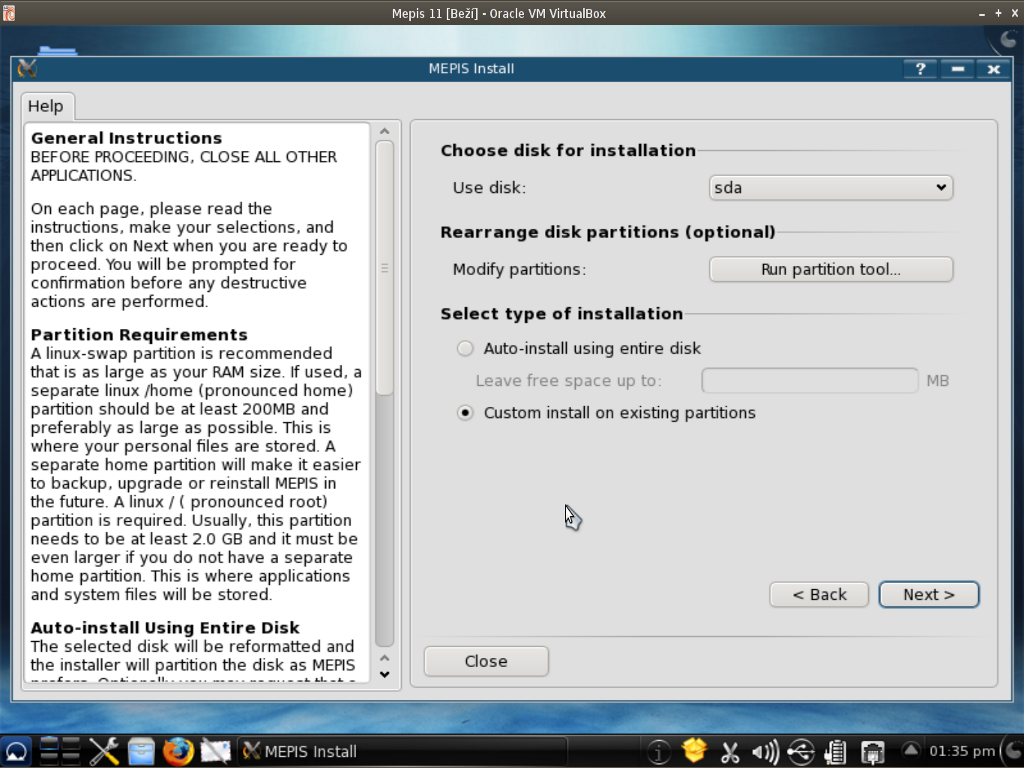Click the Auto-install Using Entire Disk heading

pyautogui.click(x=165, y=628)
